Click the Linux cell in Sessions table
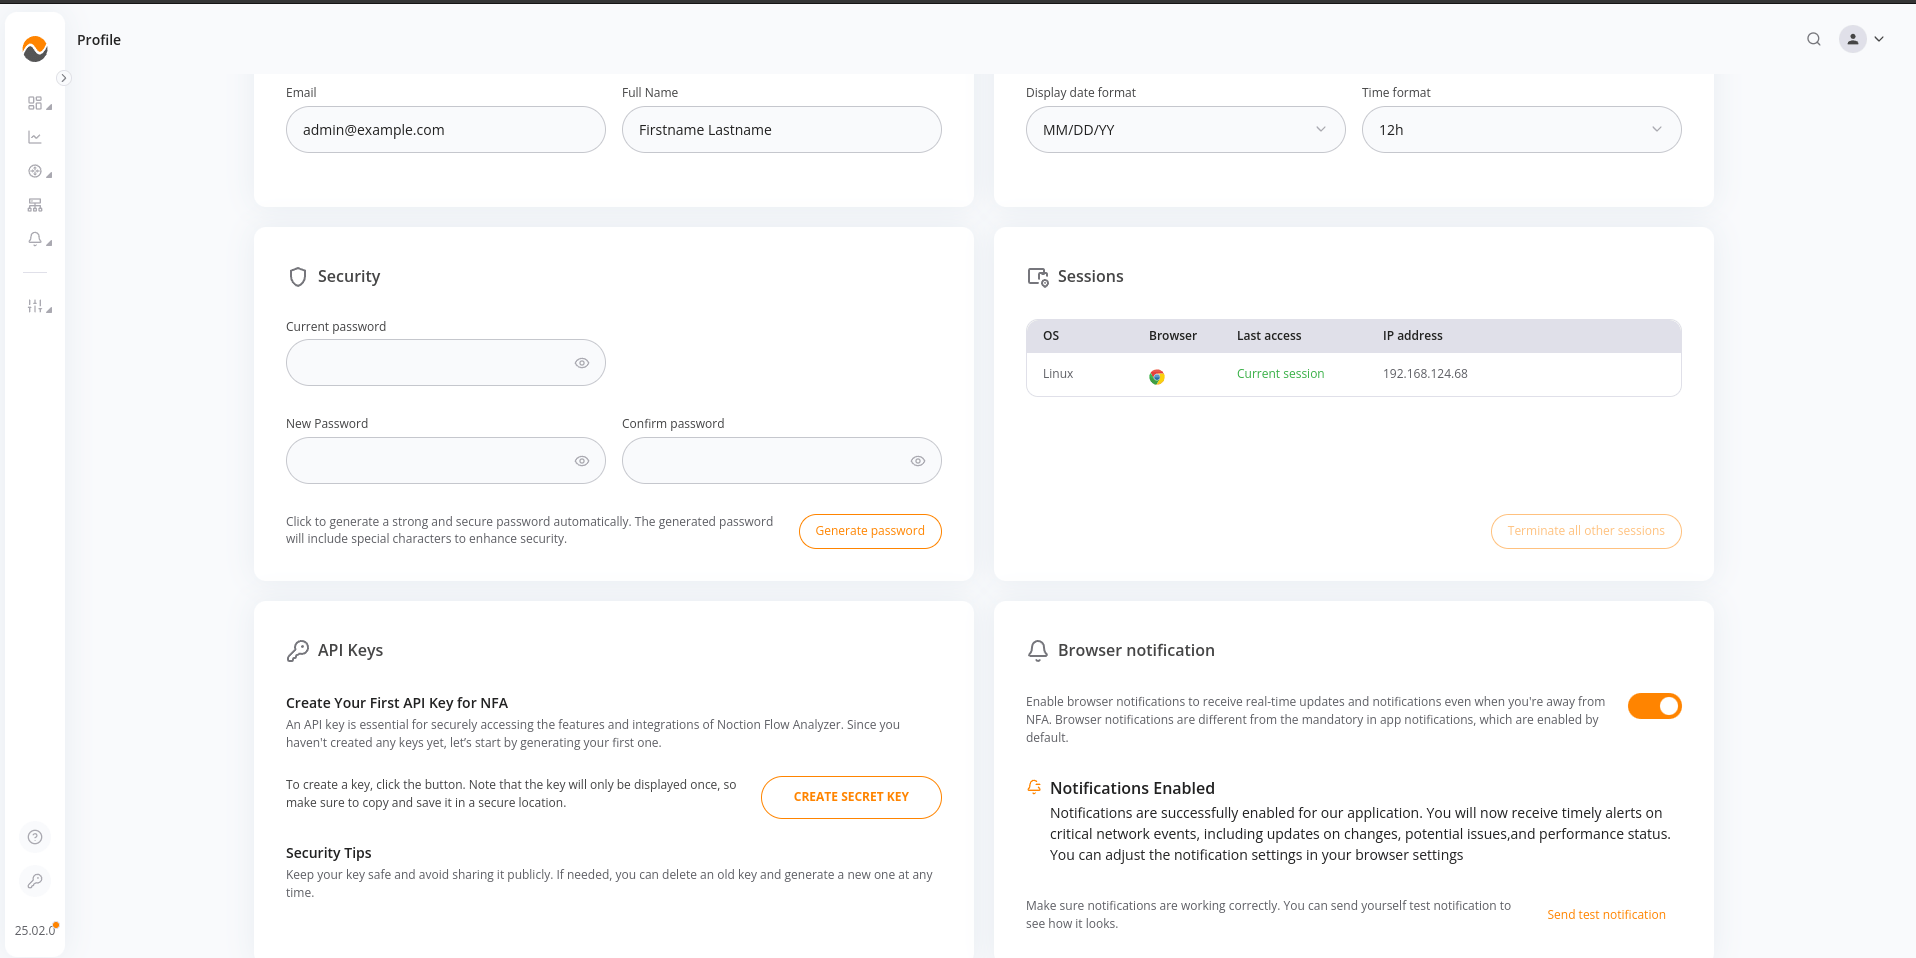1916x958 pixels. pyautogui.click(x=1058, y=374)
